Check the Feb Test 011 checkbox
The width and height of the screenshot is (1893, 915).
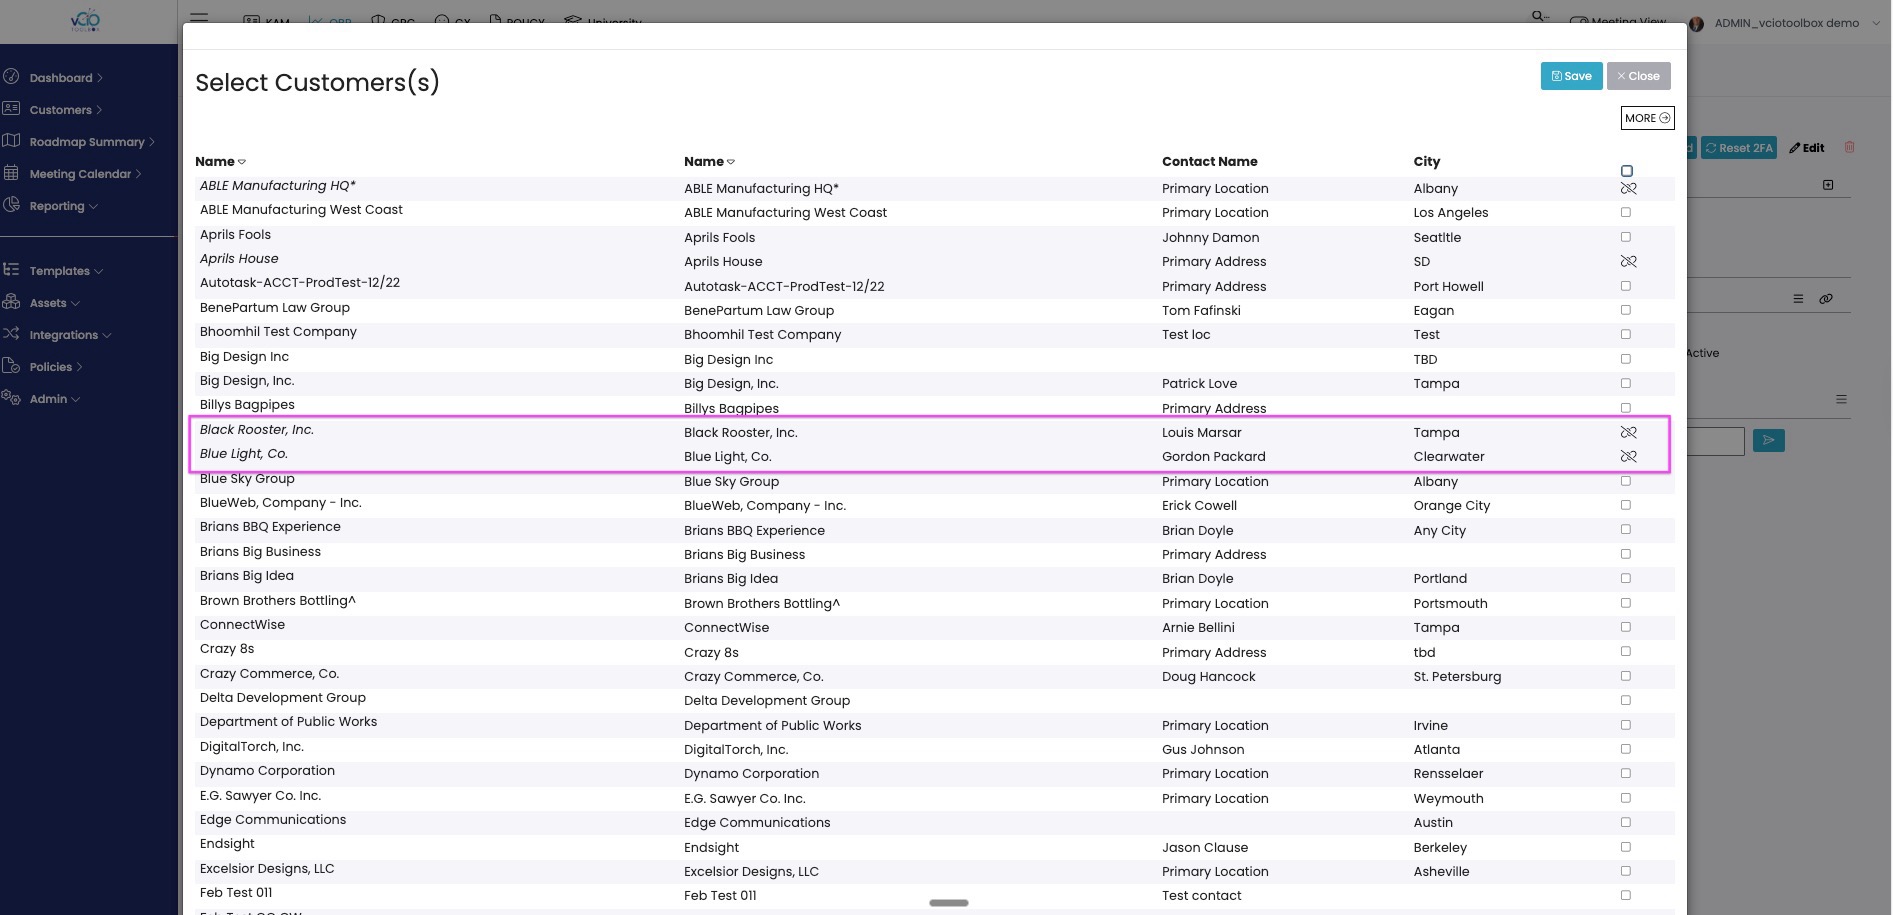click(1625, 895)
